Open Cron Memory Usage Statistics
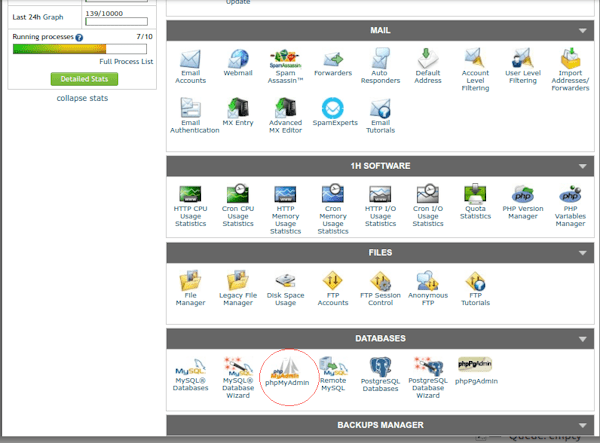Screen dimensions: 600x443 (333, 210)
